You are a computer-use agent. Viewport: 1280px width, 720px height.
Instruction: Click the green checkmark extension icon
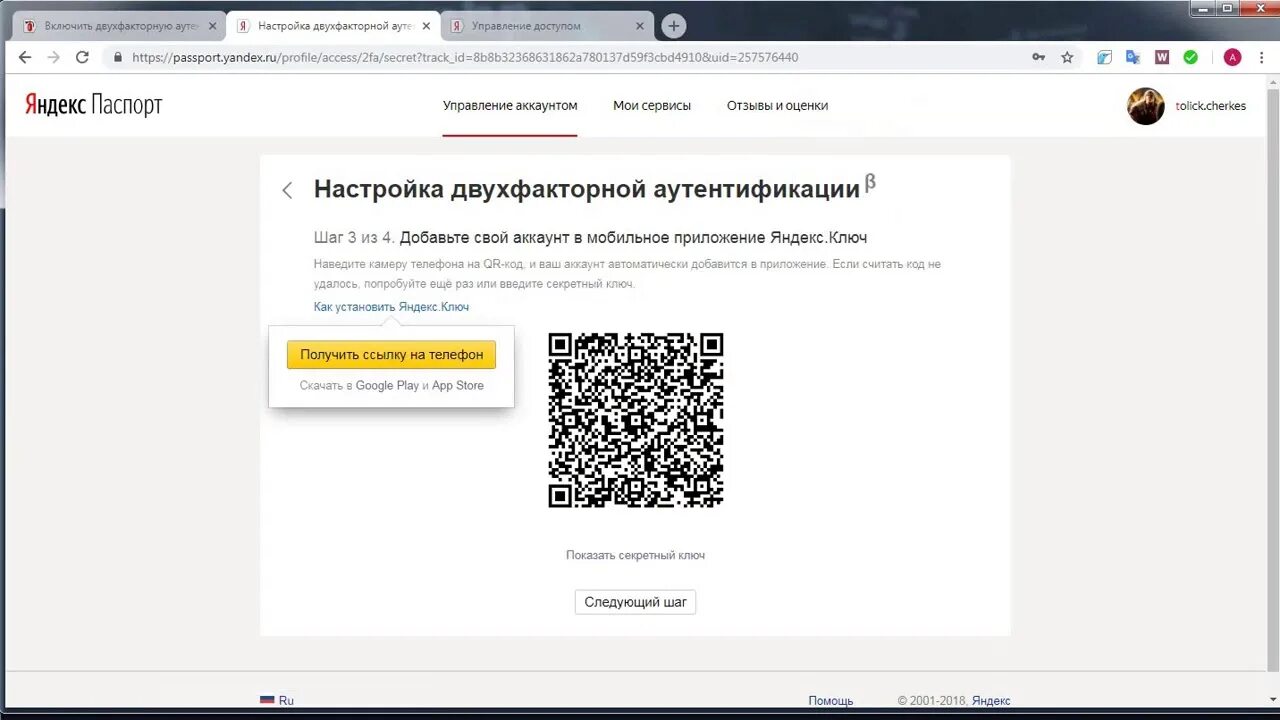coord(1190,57)
